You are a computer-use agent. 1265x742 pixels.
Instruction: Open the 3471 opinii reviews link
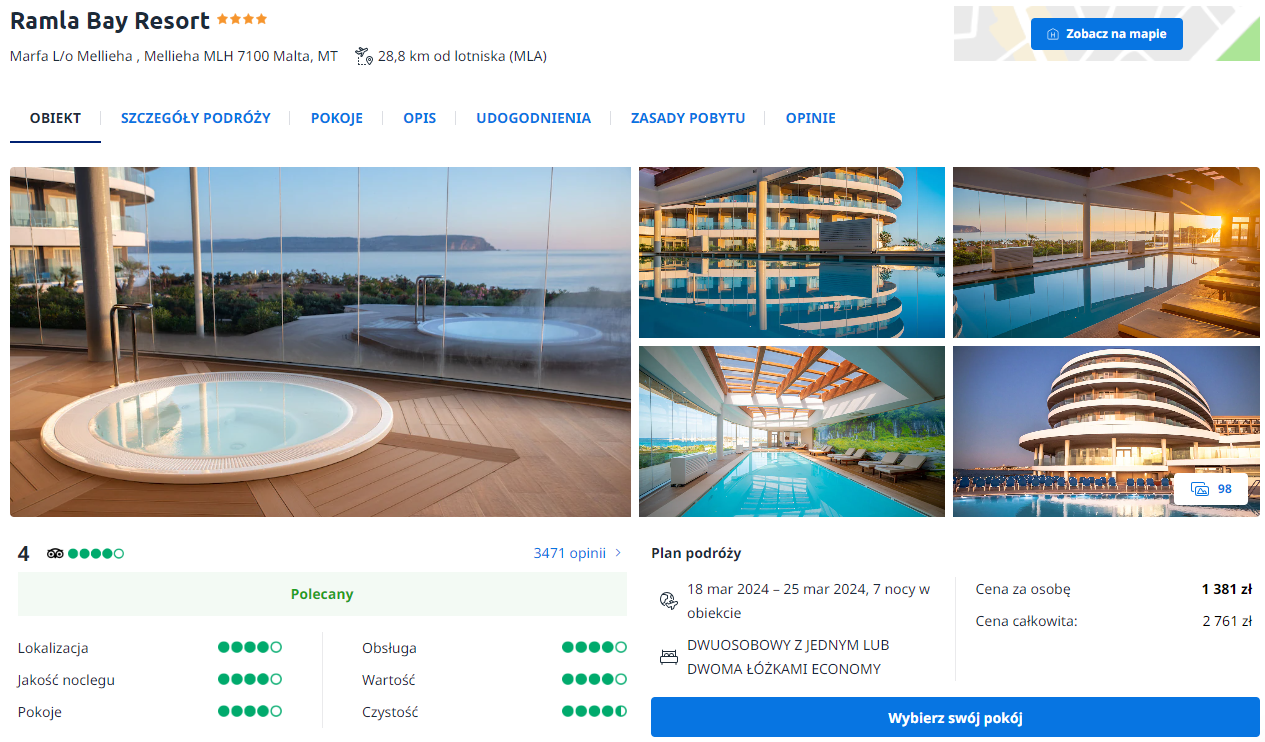coord(570,553)
